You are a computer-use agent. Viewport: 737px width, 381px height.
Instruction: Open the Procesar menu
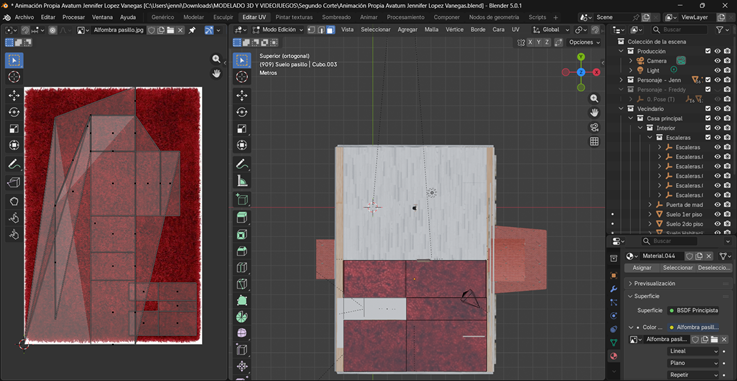pos(73,17)
